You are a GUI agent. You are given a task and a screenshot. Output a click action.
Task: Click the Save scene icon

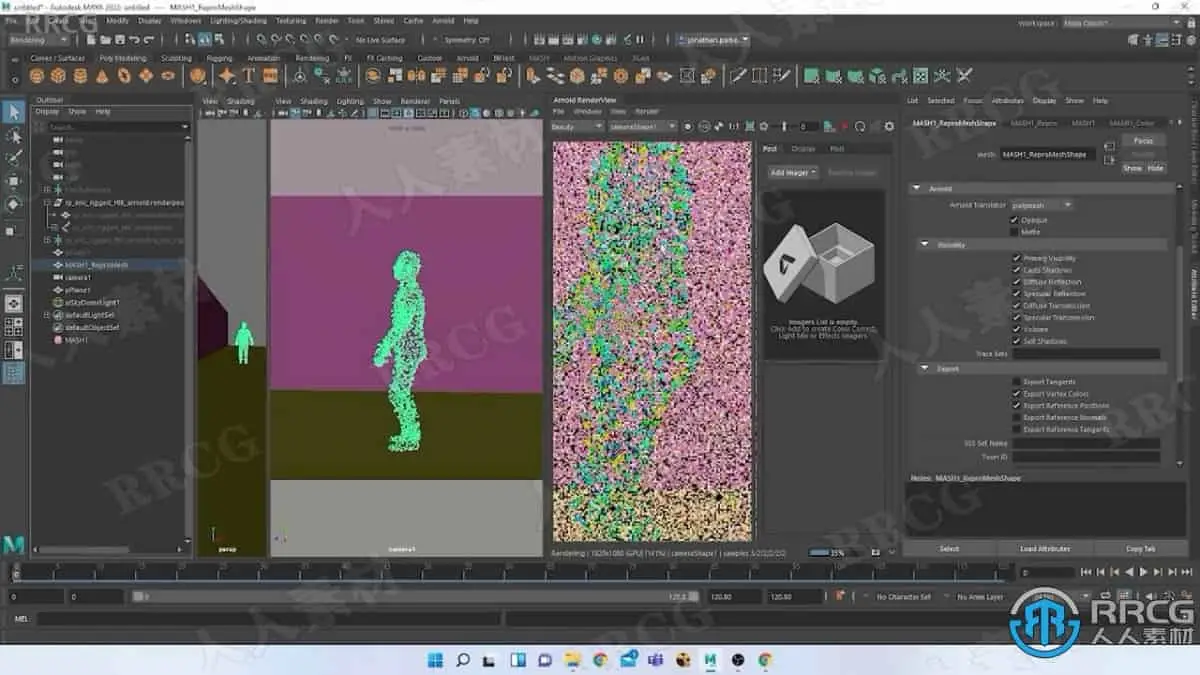[x=119, y=40]
